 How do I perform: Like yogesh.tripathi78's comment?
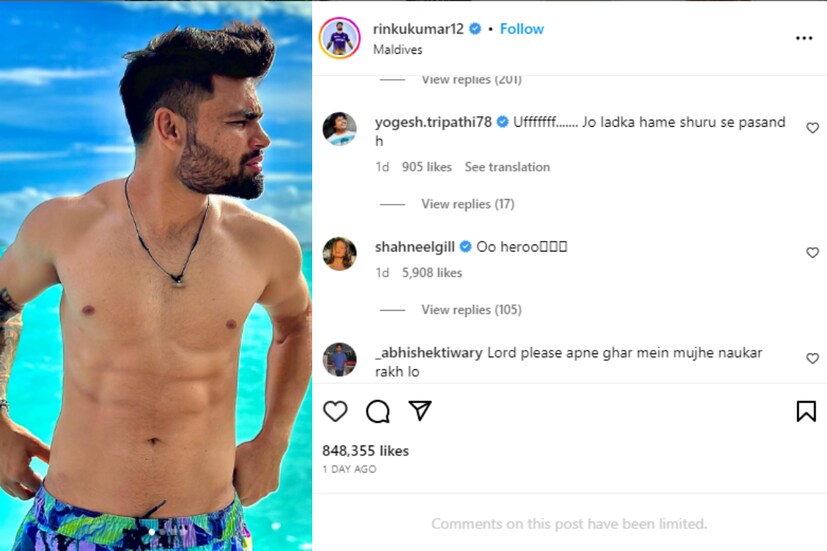click(x=812, y=128)
